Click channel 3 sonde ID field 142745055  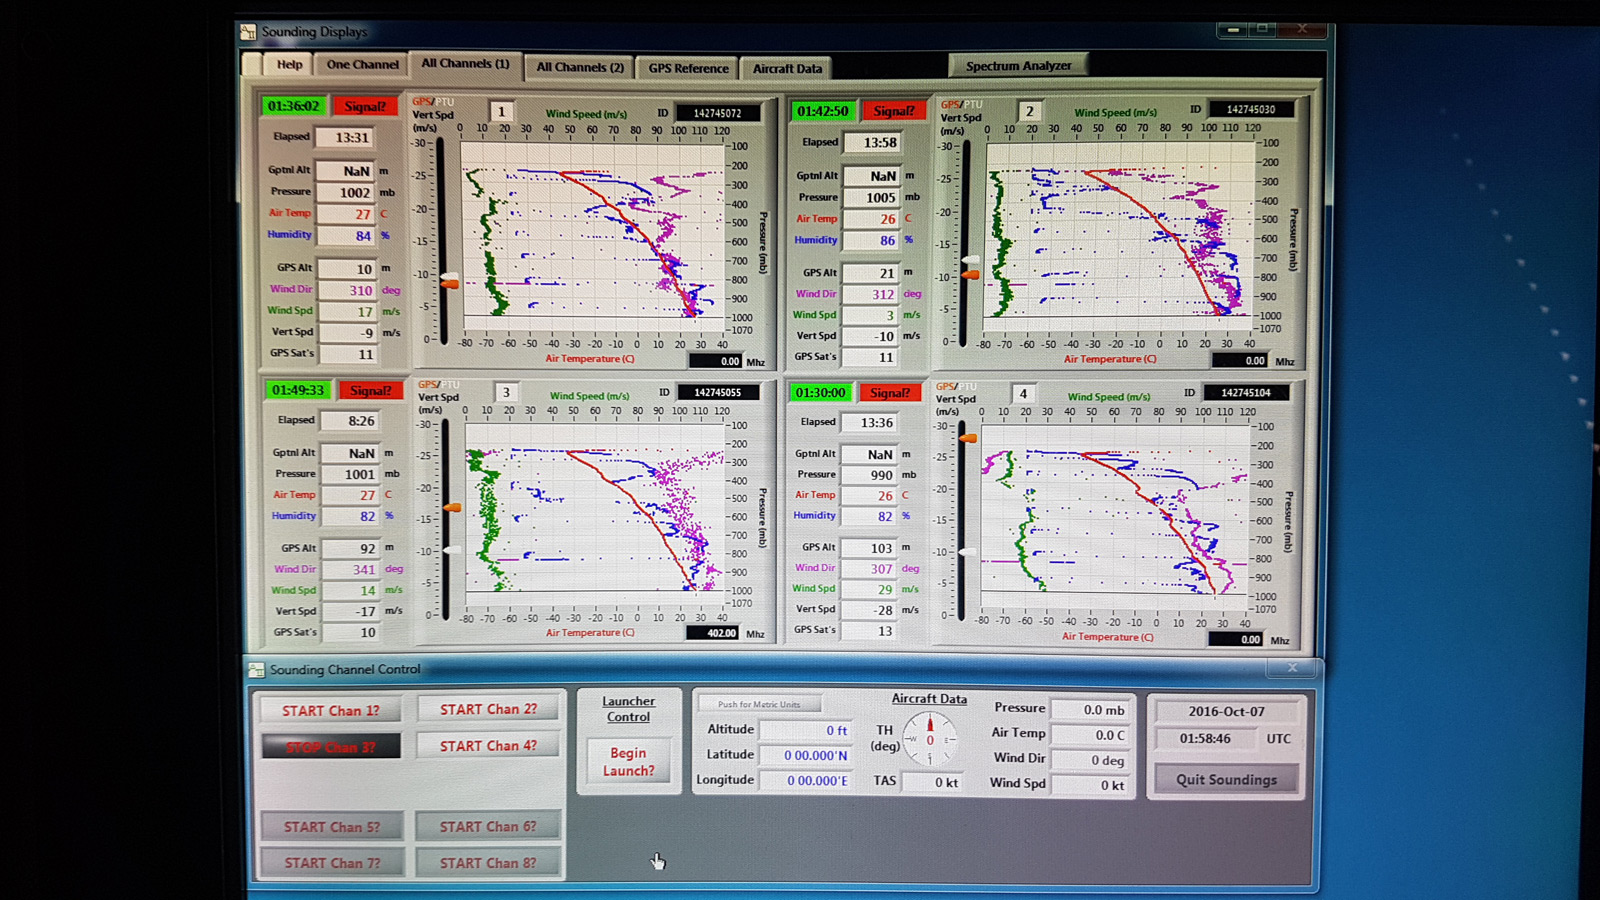[x=718, y=392]
